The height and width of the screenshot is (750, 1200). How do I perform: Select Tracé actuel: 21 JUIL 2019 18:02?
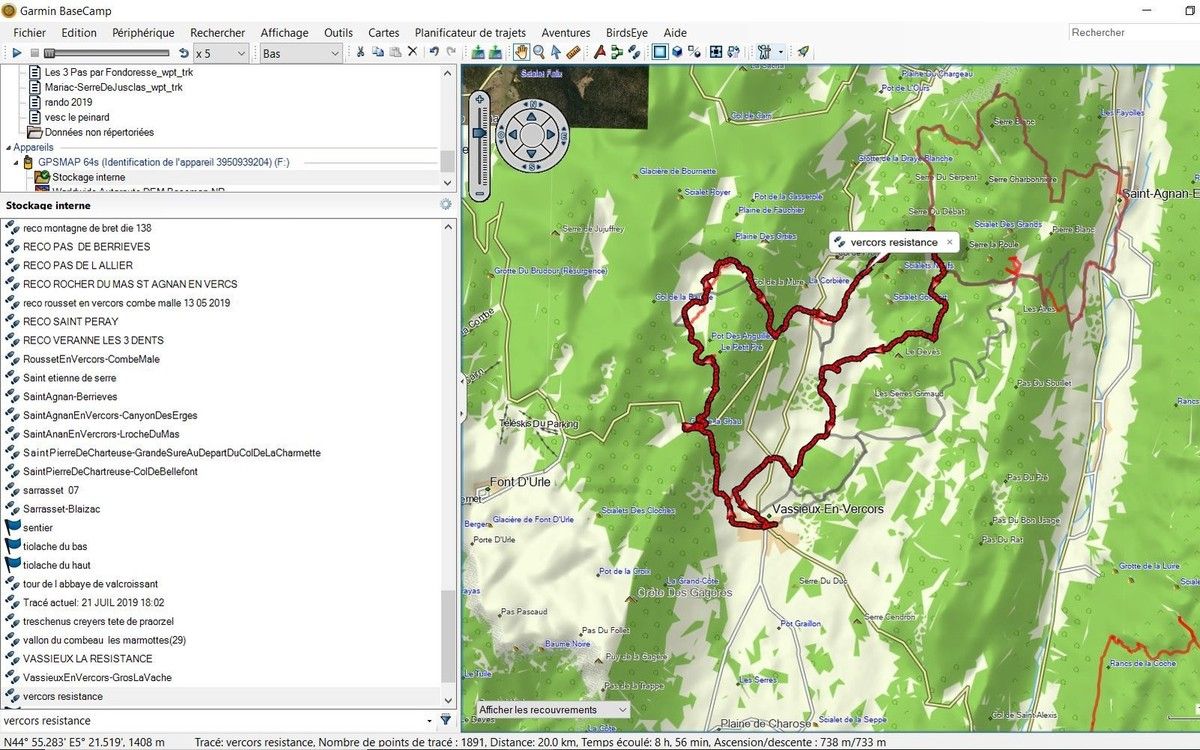[93, 603]
